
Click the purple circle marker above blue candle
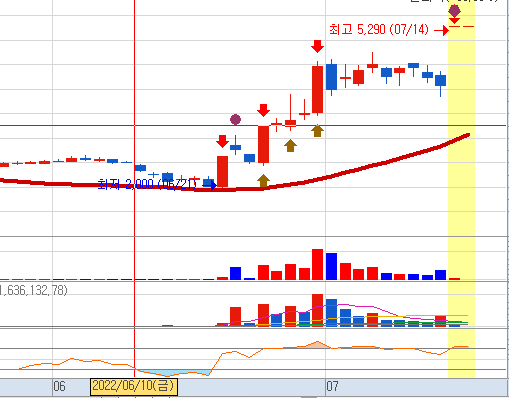(x=235, y=119)
